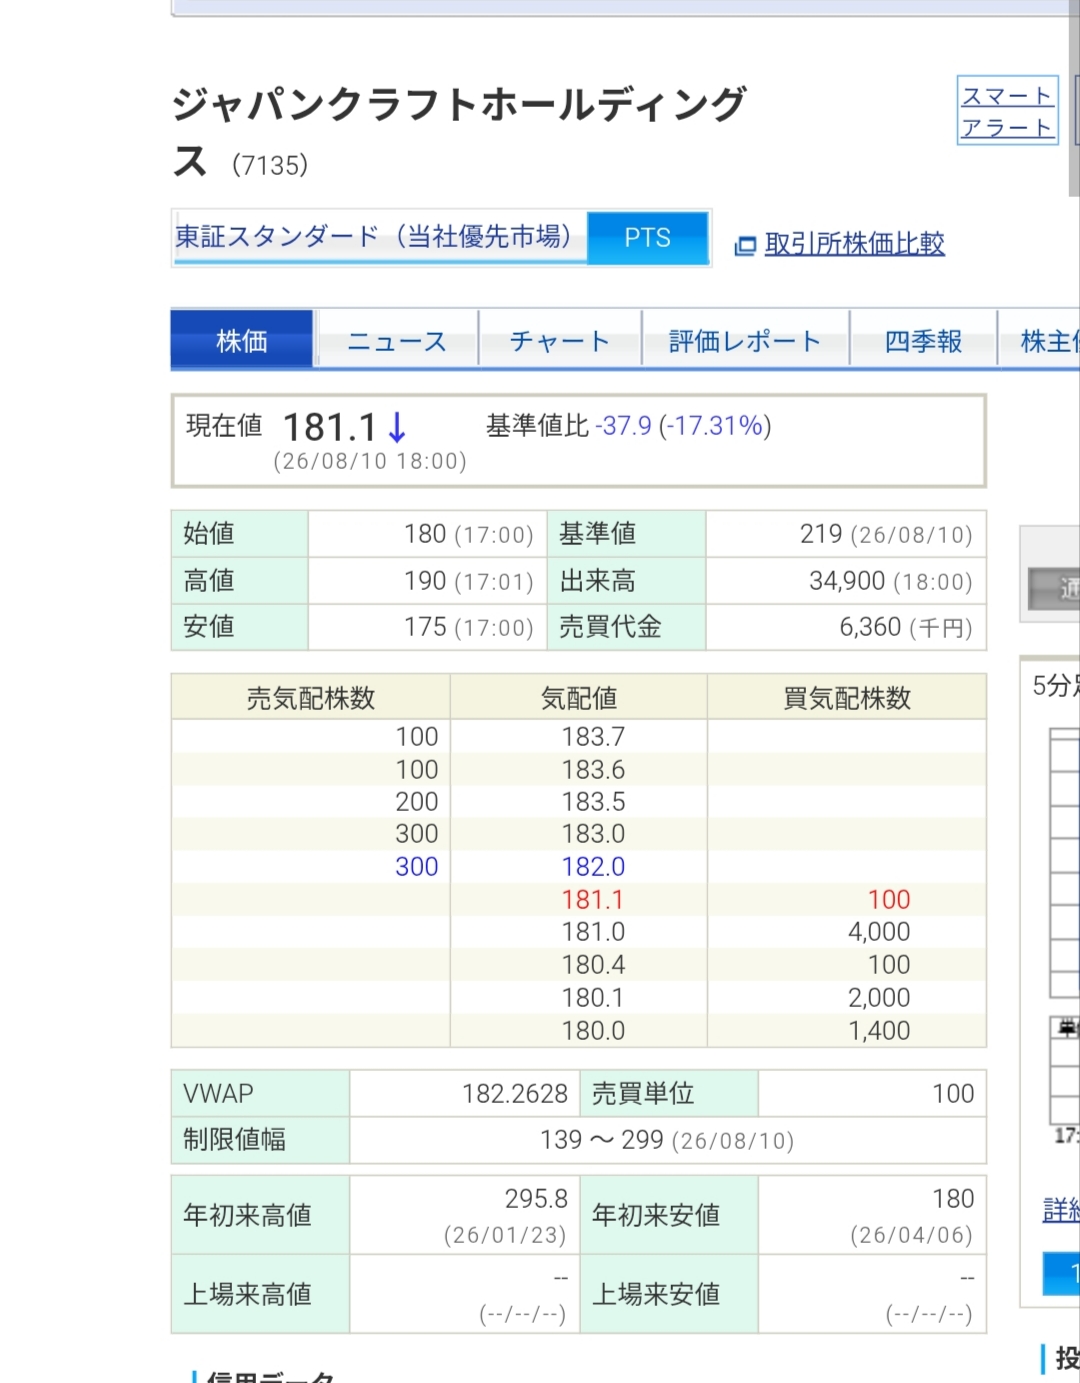Click the 年初来高値 value 295.8
1080x1383 pixels.
pos(536,1199)
